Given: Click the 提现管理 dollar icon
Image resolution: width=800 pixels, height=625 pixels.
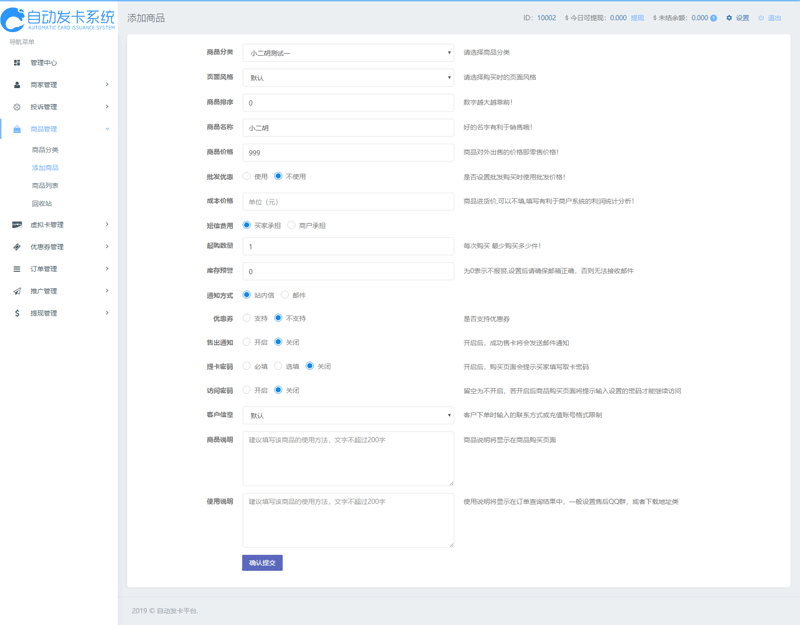Looking at the screenshot, I should (17, 313).
